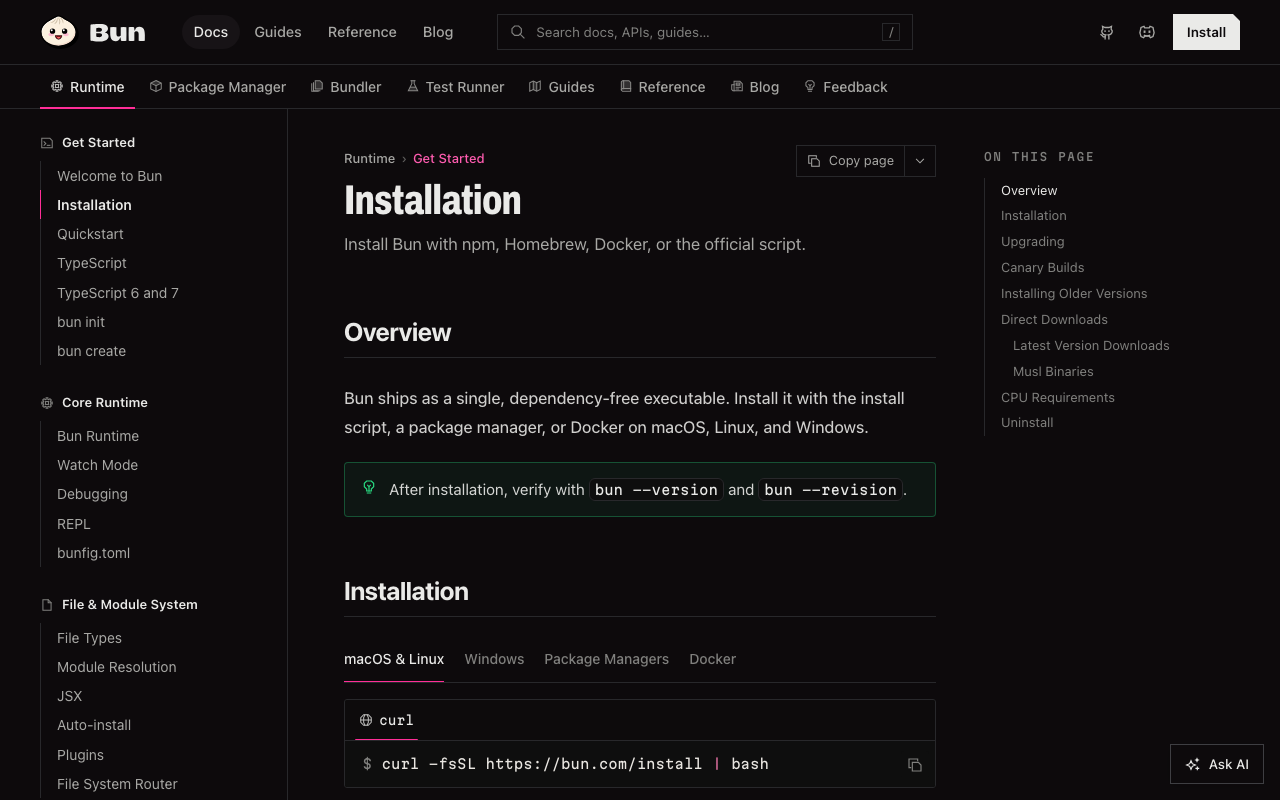
Task: Focus the Search docs input field
Action: tap(704, 32)
